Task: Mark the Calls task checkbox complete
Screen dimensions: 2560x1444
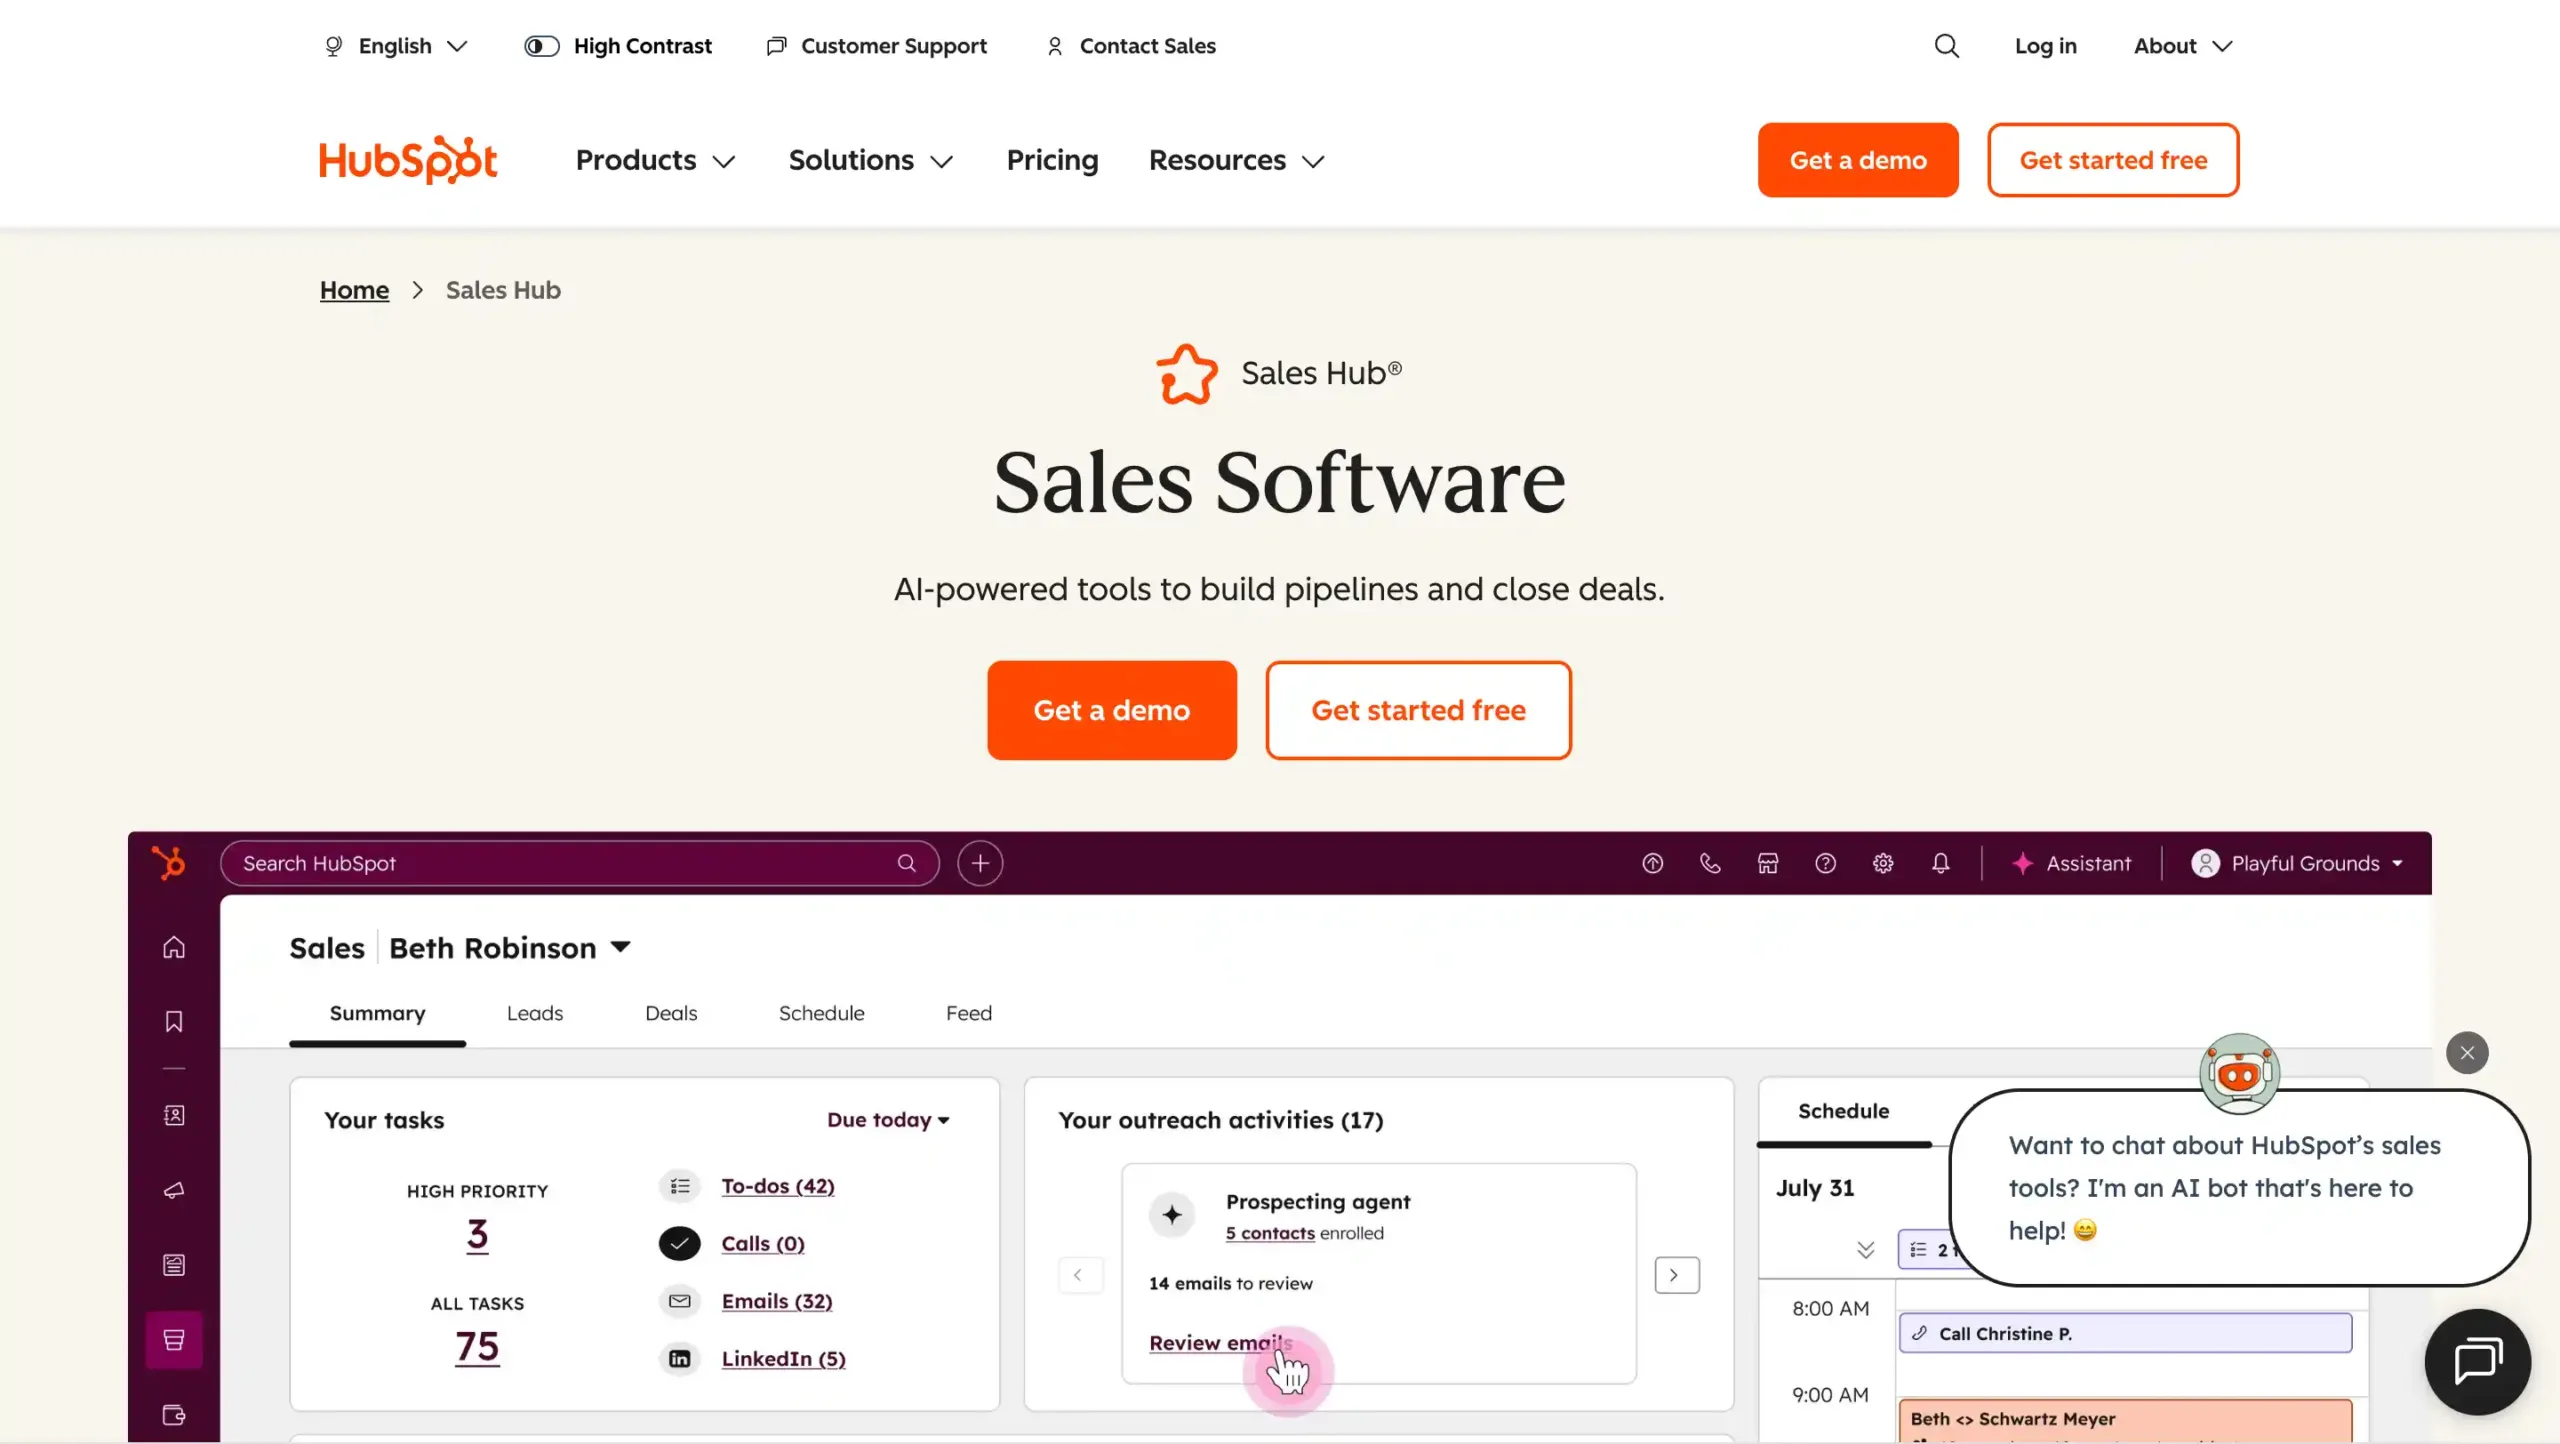Action: point(679,1243)
